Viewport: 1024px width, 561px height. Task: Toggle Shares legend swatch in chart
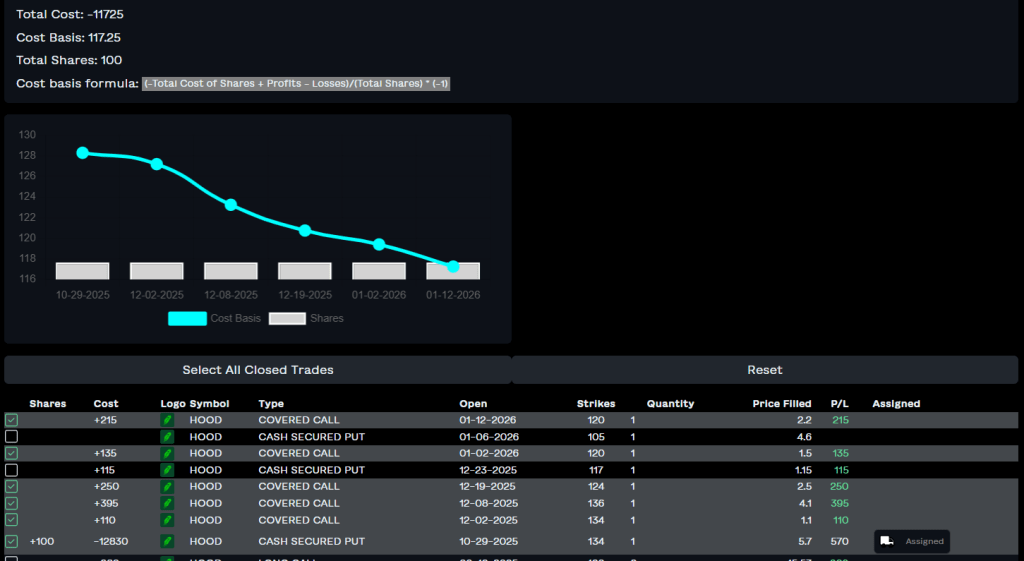point(287,319)
